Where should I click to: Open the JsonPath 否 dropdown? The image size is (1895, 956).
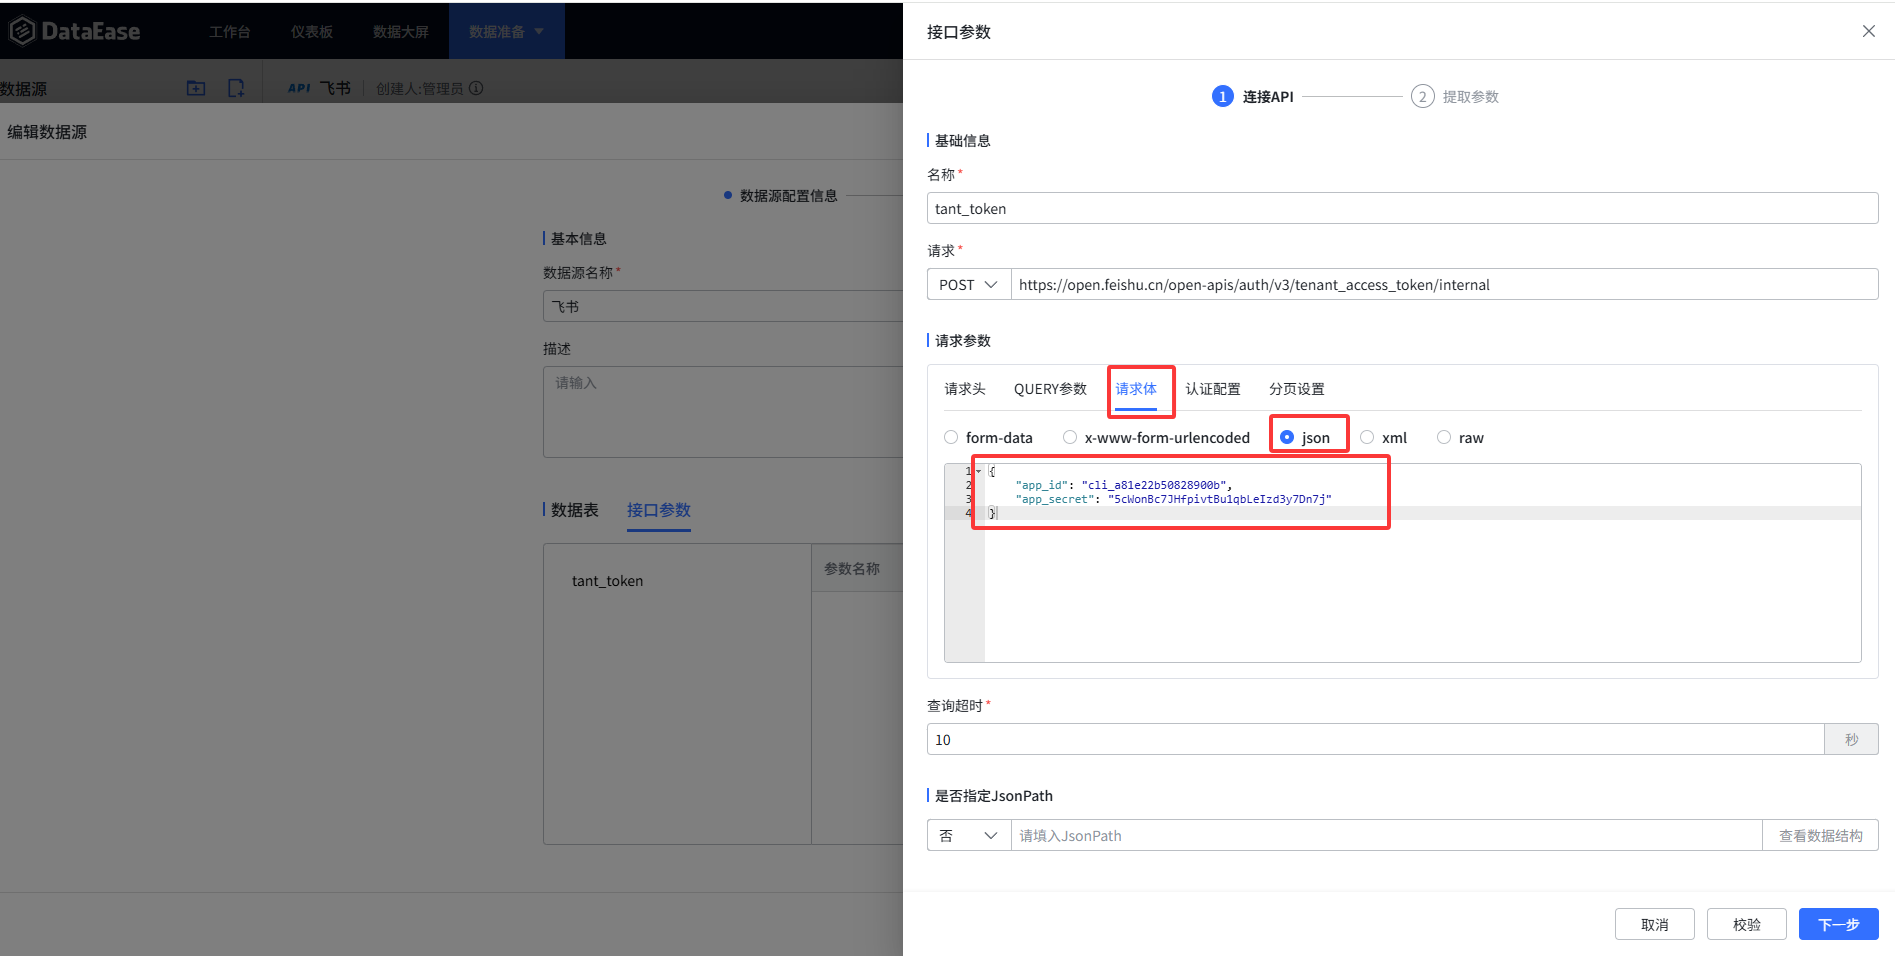(x=968, y=835)
